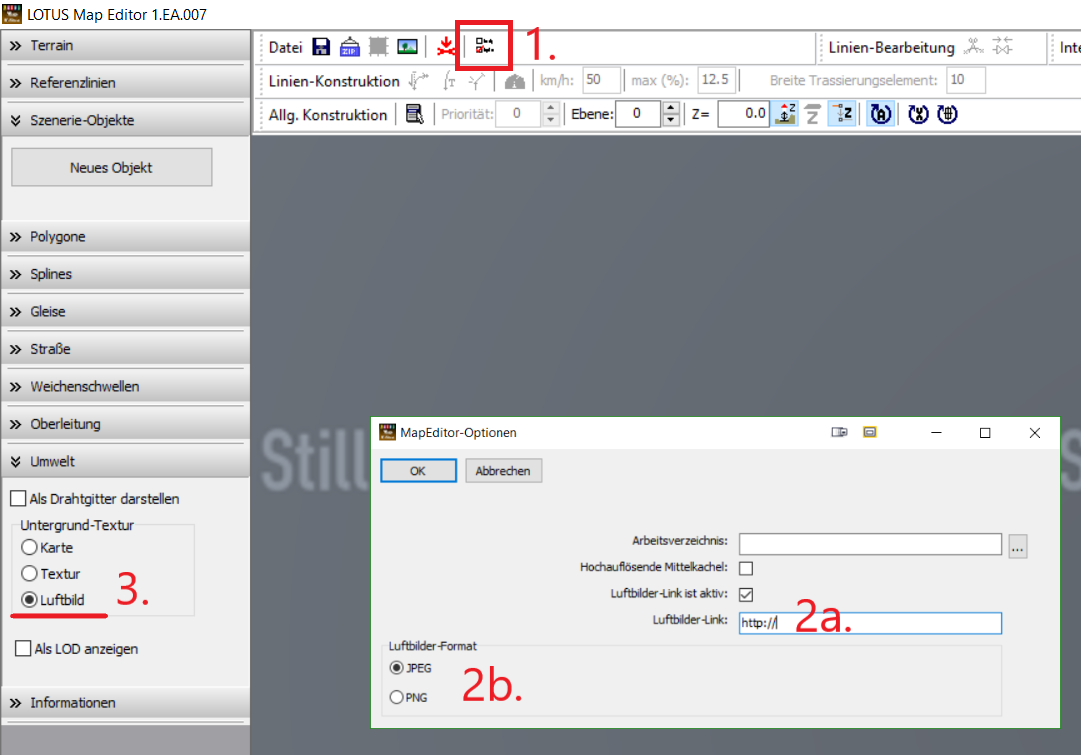Click the circled A rotate icon
1081x755 pixels.
click(x=880, y=114)
